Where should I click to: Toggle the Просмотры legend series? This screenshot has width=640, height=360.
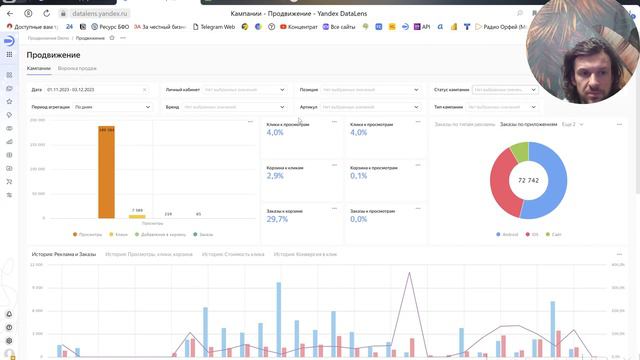coord(87,235)
